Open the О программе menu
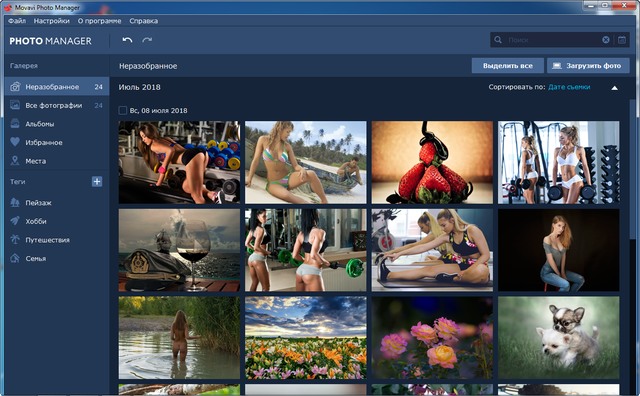Screen dimensions: 640x396 point(99,21)
